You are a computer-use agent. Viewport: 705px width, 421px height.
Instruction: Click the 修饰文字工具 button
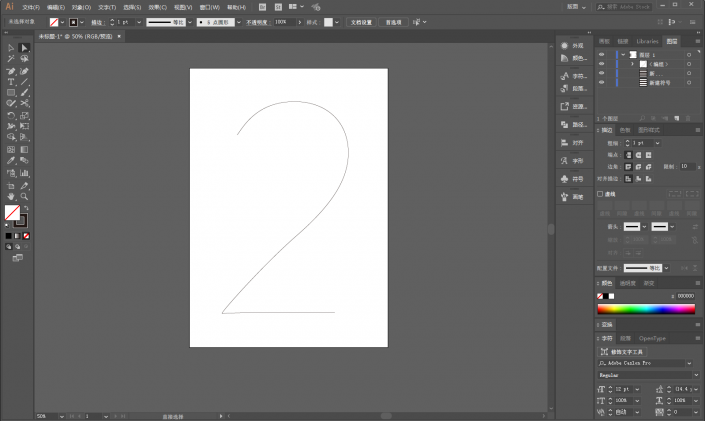coord(622,352)
